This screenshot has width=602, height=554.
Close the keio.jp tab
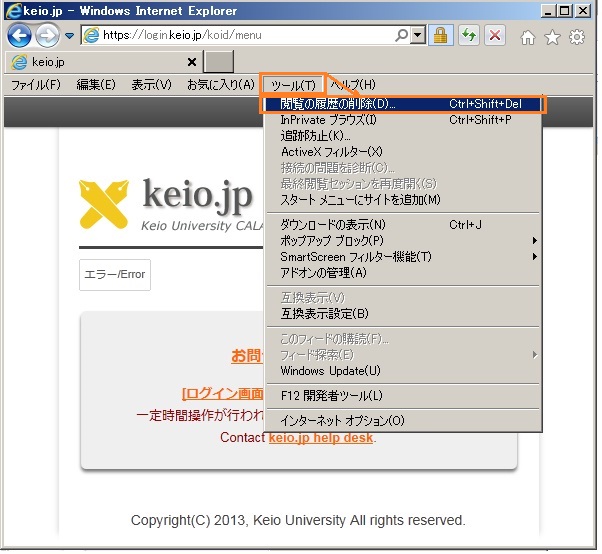(x=192, y=62)
